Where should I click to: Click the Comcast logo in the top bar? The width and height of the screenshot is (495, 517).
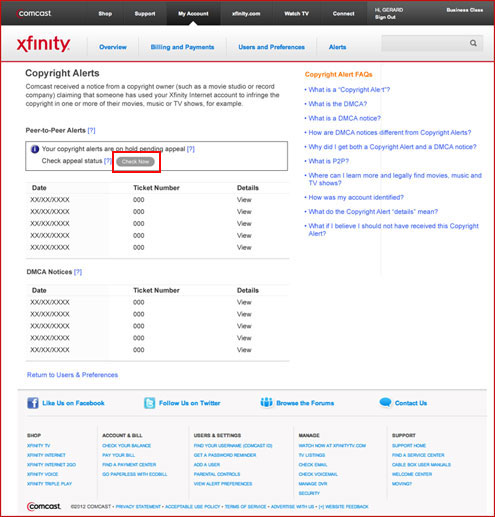click(34, 13)
